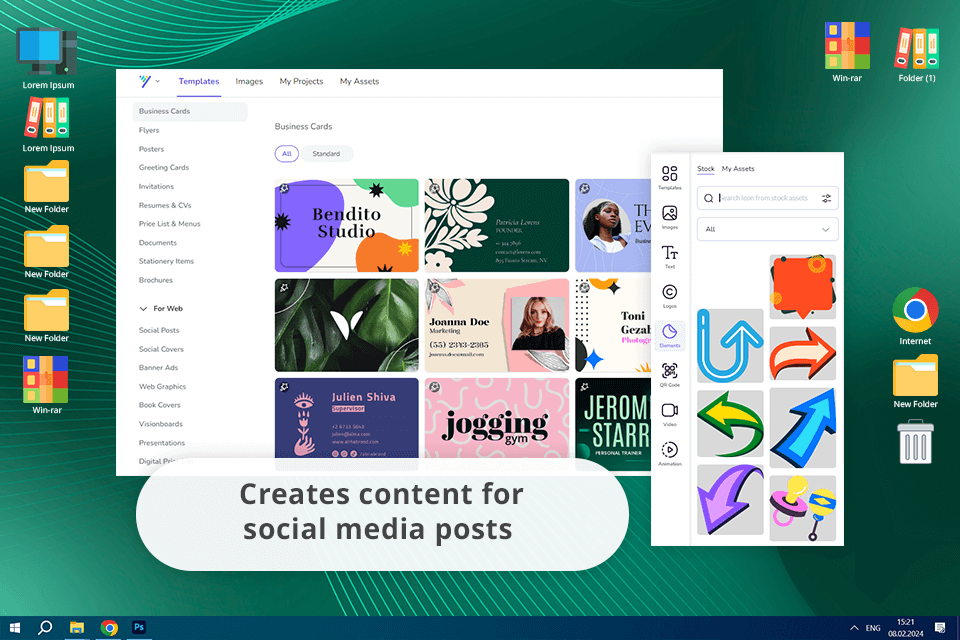The image size is (960, 640).
Task: Pick the pacifier and rattle element
Action: point(803,508)
